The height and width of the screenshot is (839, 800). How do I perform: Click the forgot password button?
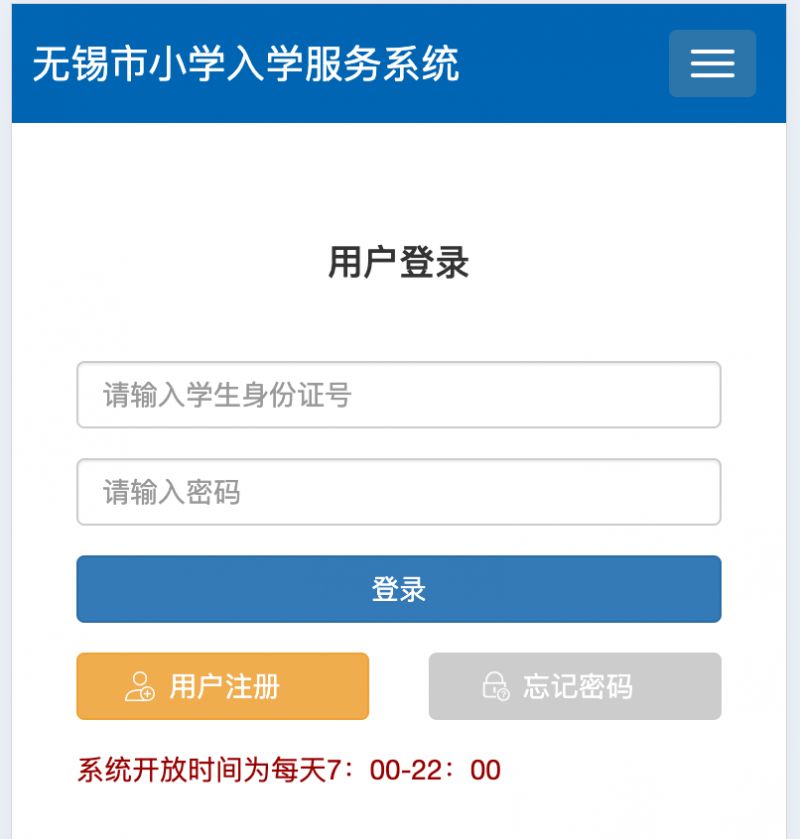(x=575, y=686)
